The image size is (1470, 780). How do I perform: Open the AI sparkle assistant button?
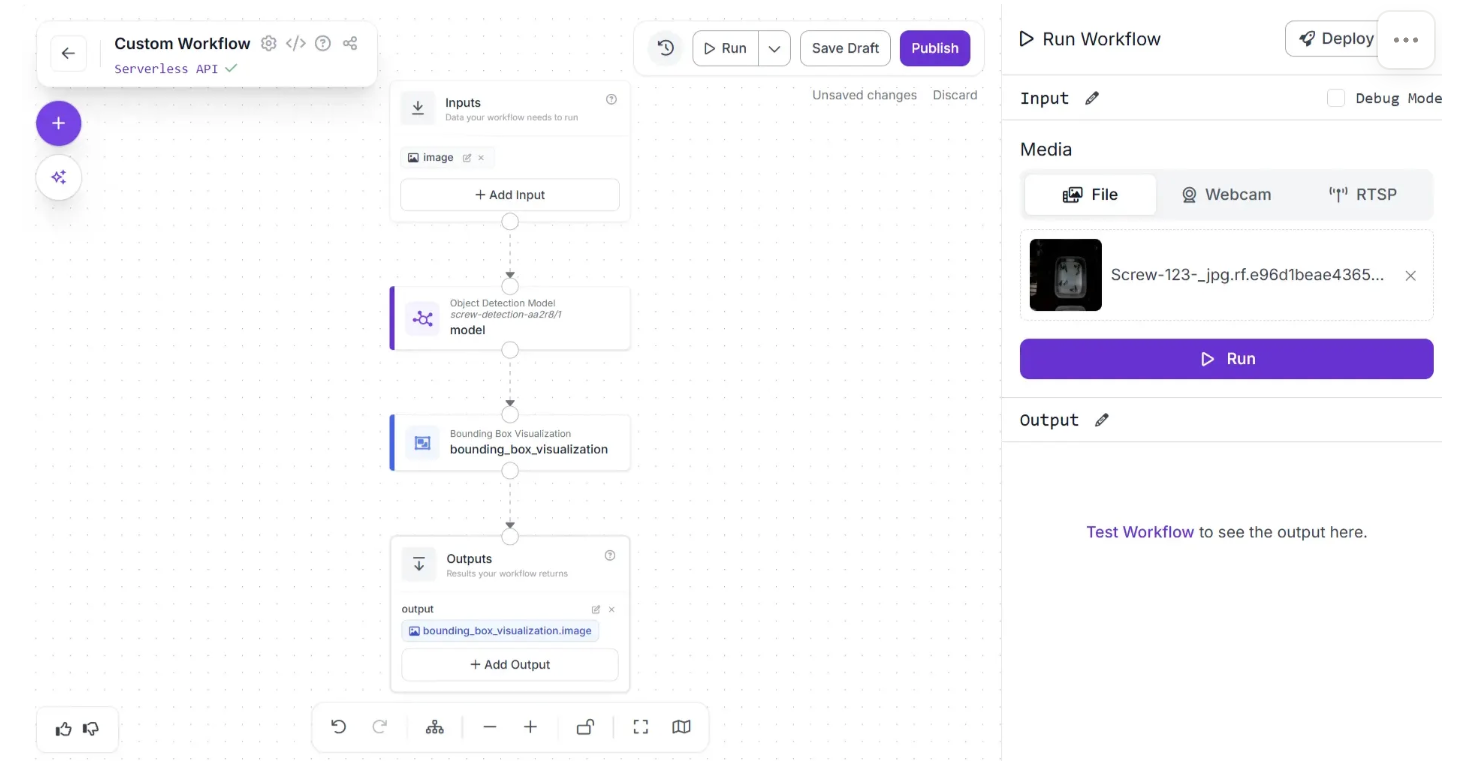pos(59,177)
